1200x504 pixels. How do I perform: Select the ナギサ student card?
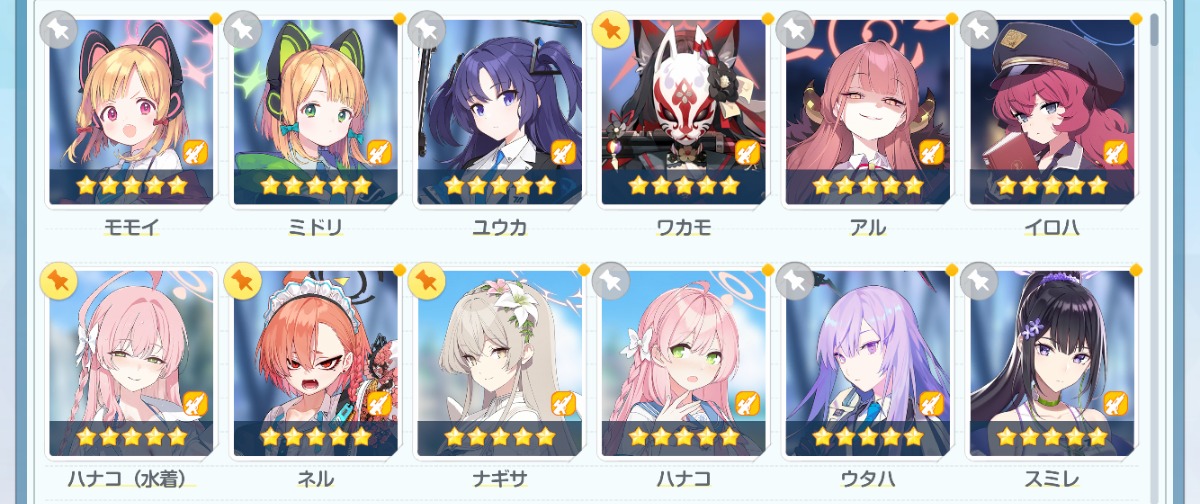point(499,363)
